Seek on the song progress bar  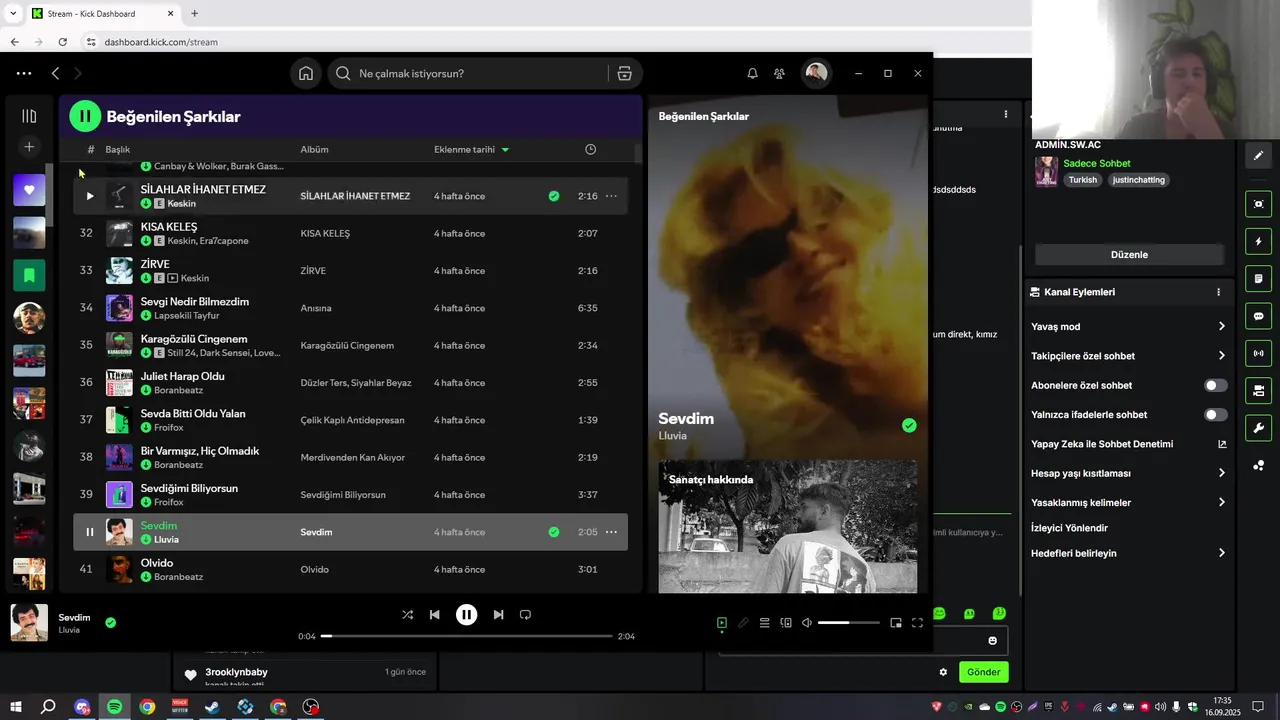466,636
